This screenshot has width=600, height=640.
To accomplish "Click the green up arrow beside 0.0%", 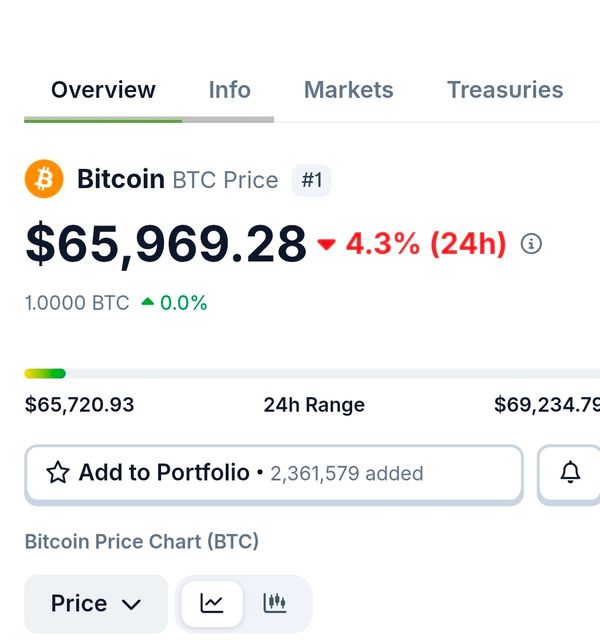I will 148,302.
